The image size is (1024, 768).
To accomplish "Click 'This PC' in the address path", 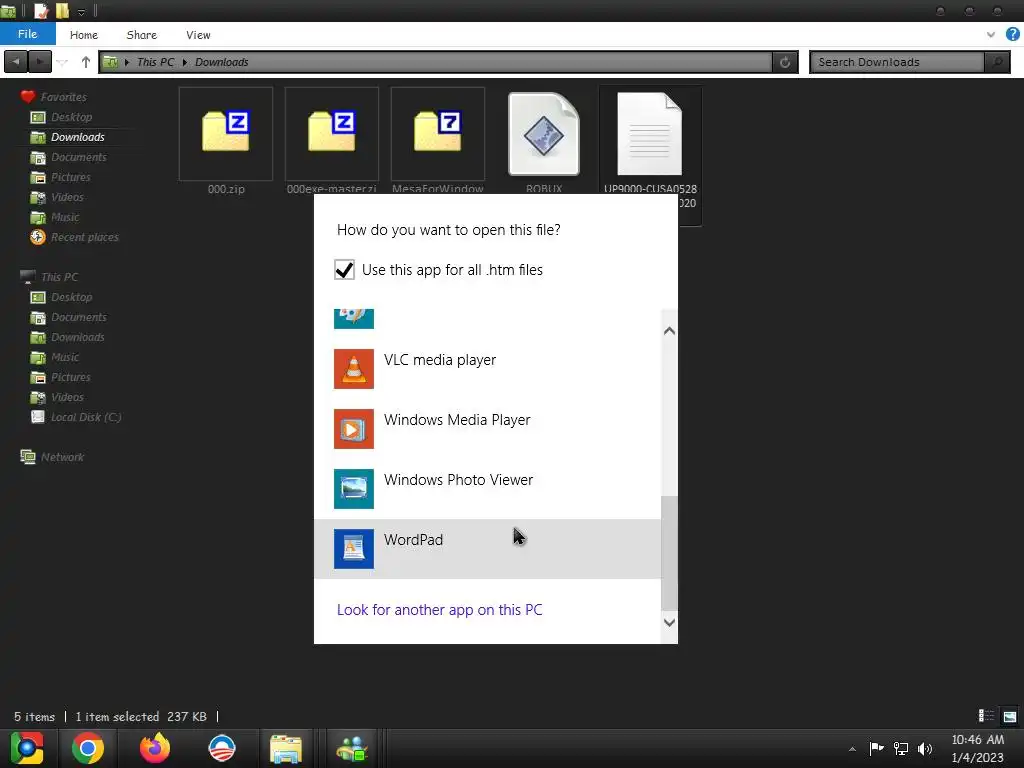I will pos(155,62).
